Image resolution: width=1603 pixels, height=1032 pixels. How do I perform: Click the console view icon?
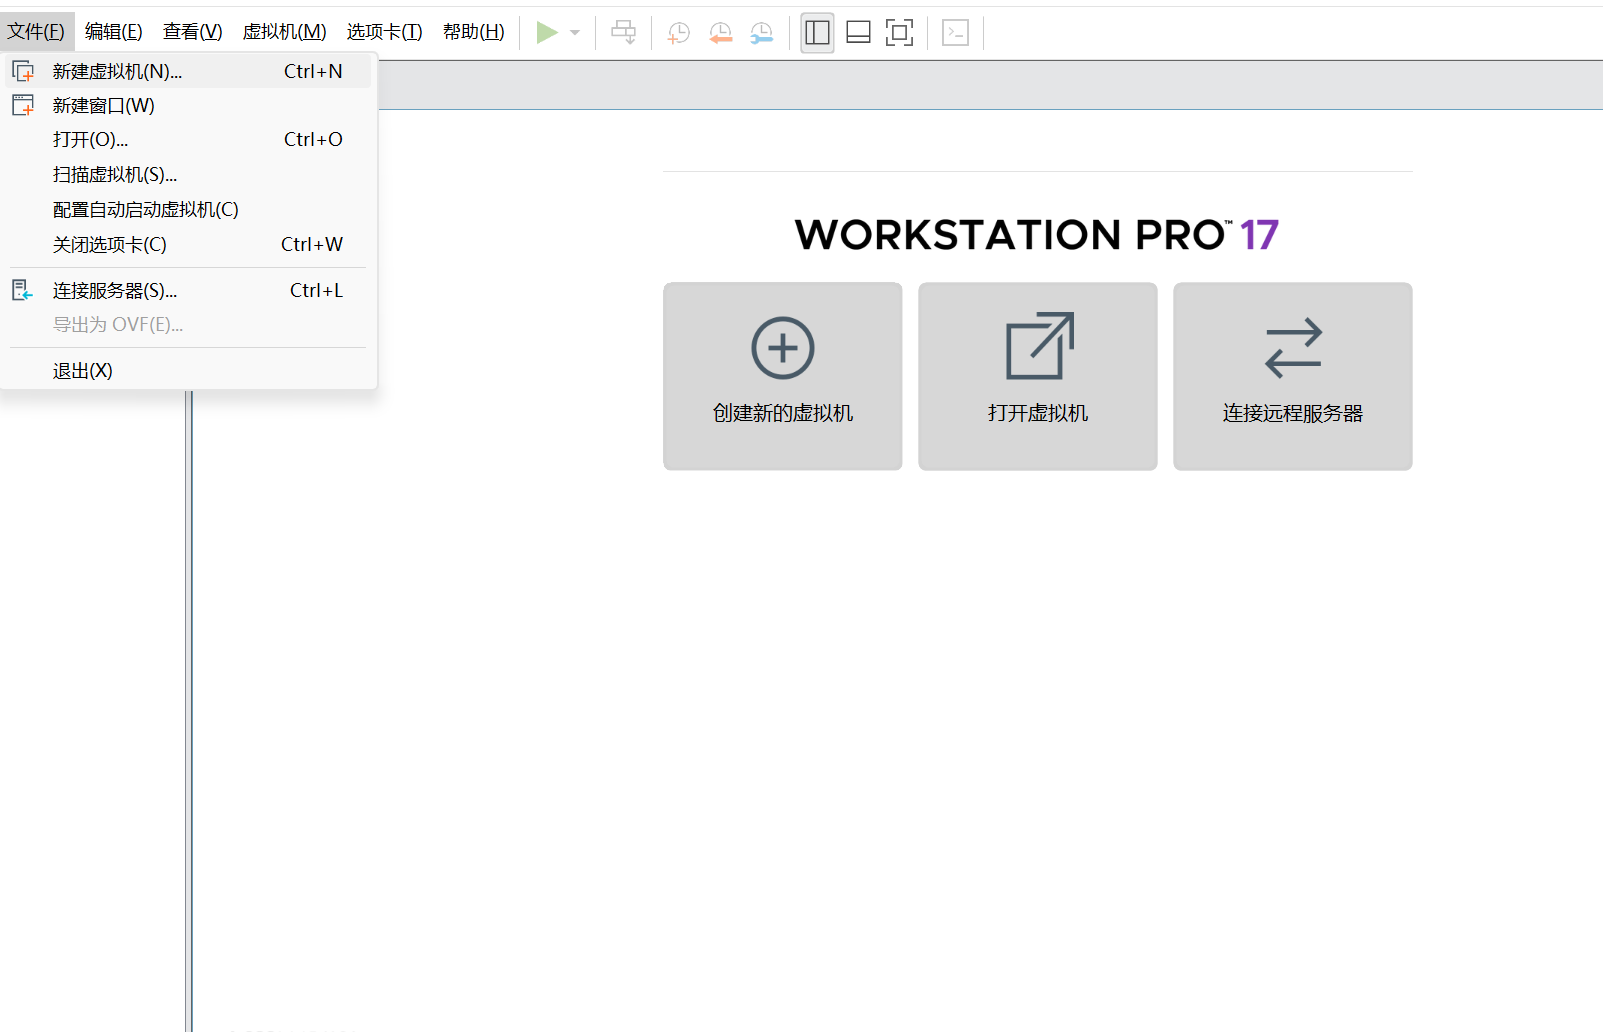[956, 33]
